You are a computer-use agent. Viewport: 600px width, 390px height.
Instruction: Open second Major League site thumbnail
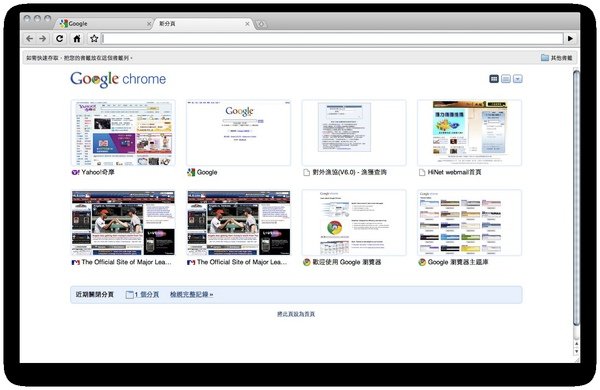tap(238, 223)
